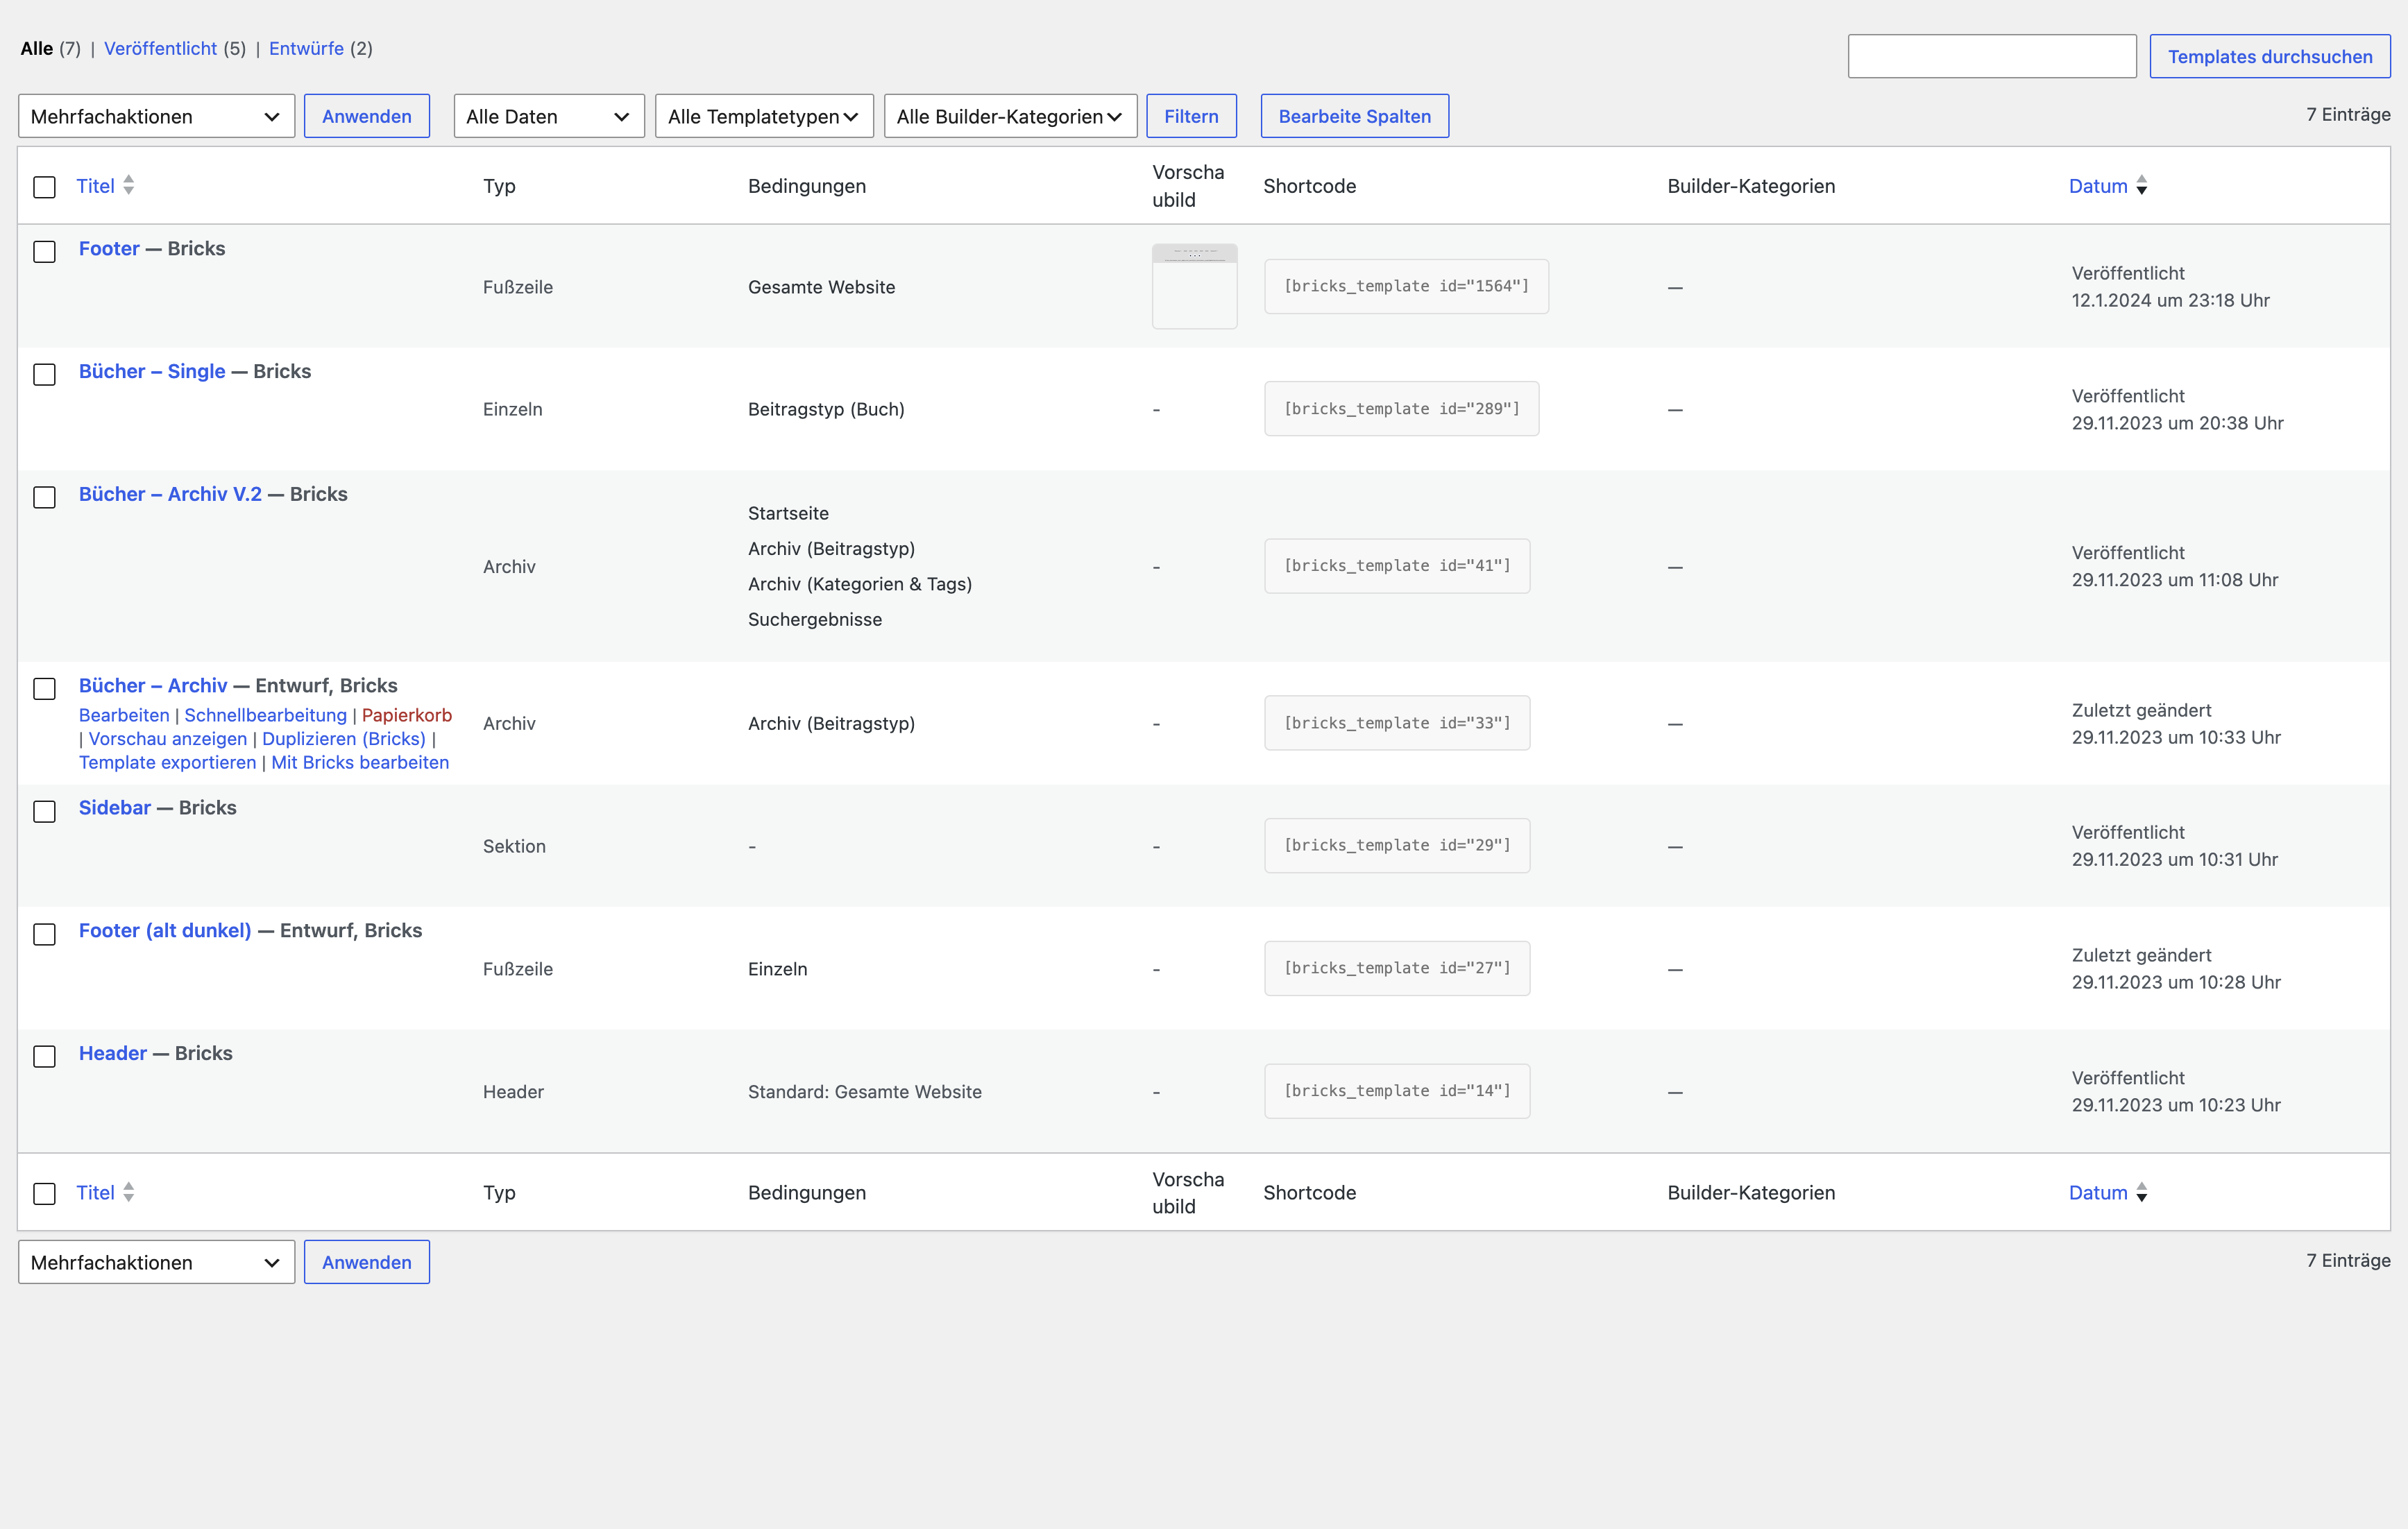Focus the template search input field
This screenshot has width=2408, height=1529.
(1992, 56)
